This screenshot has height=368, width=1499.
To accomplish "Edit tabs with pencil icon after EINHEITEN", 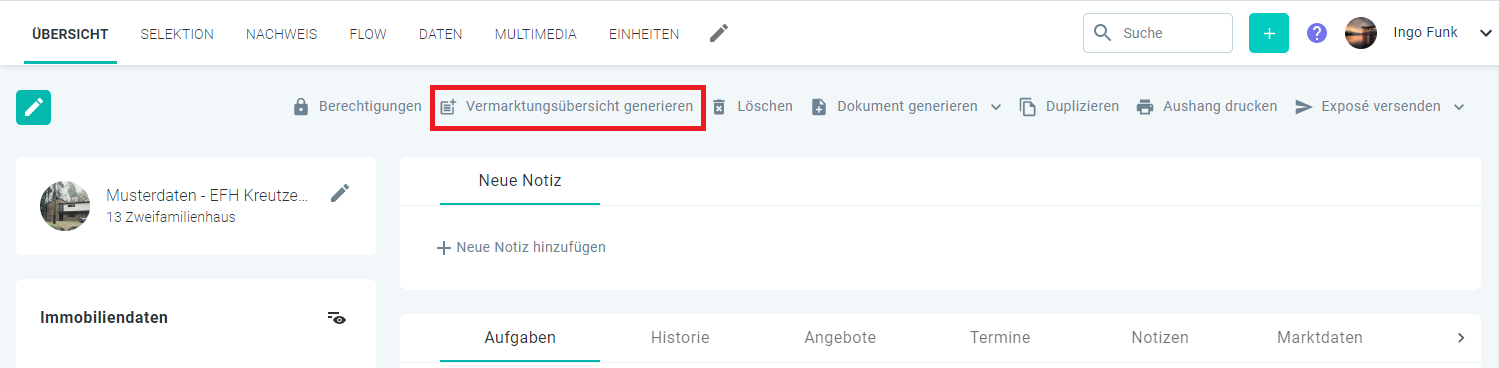I will [719, 33].
